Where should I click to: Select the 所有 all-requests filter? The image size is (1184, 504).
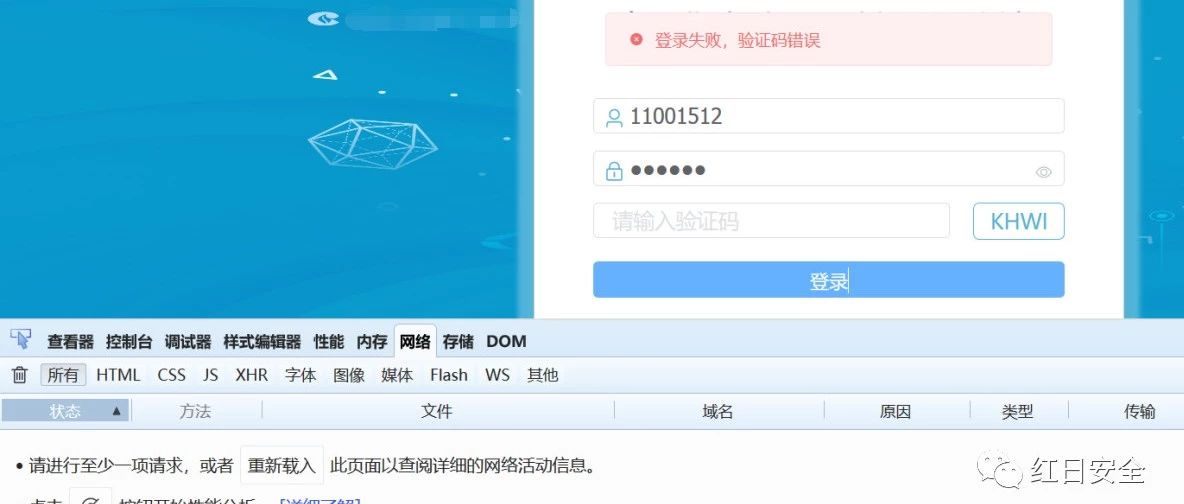tap(63, 375)
